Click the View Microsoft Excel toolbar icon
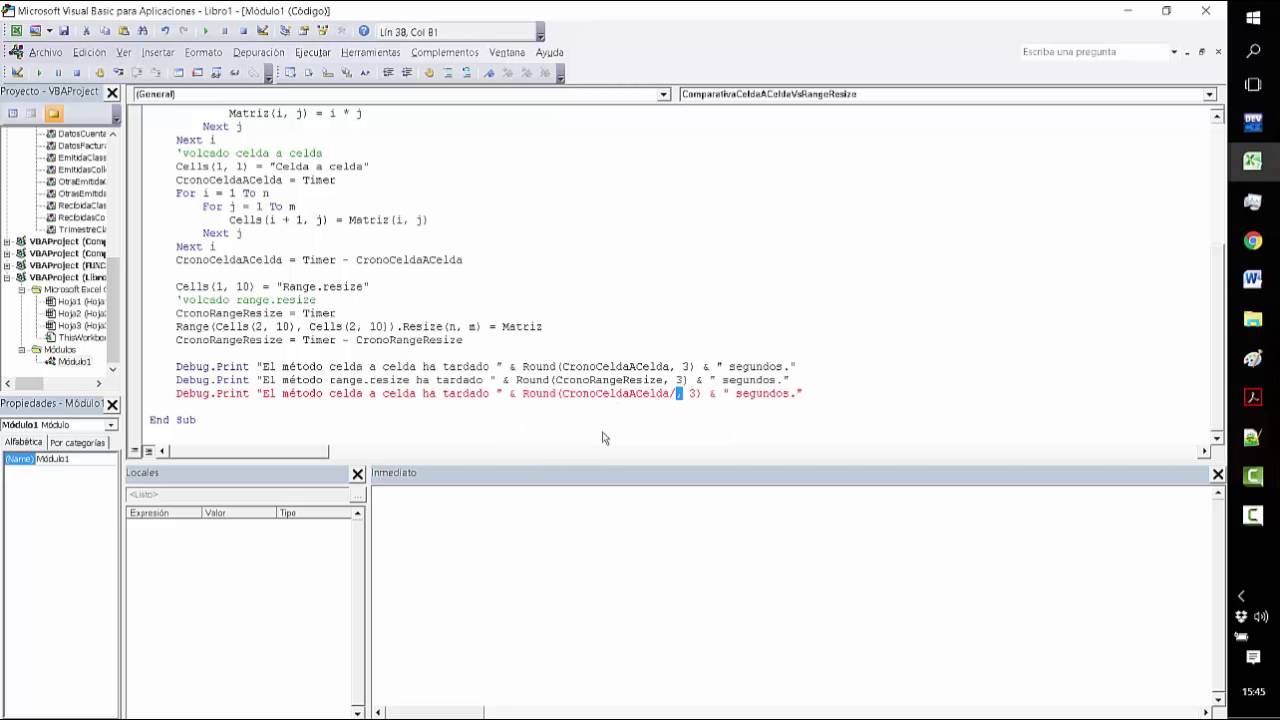Screen dimensions: 1280x720 [16, 31]
